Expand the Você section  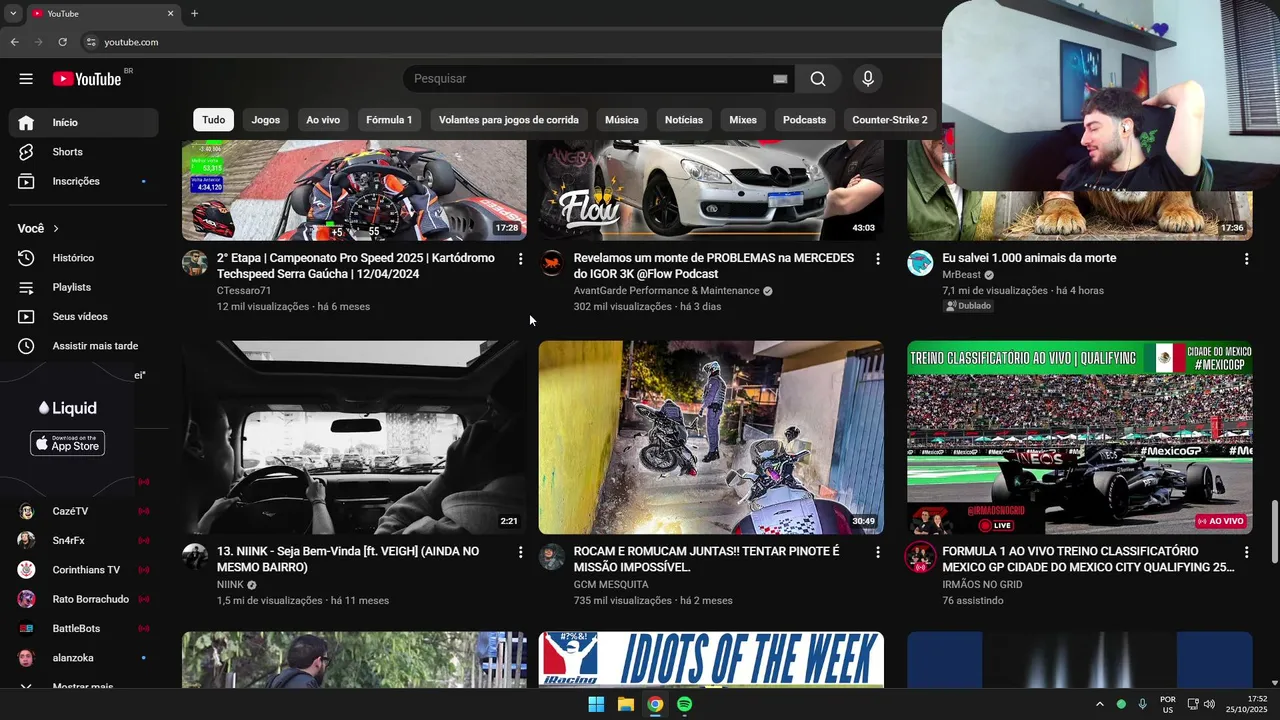point(38,228)
